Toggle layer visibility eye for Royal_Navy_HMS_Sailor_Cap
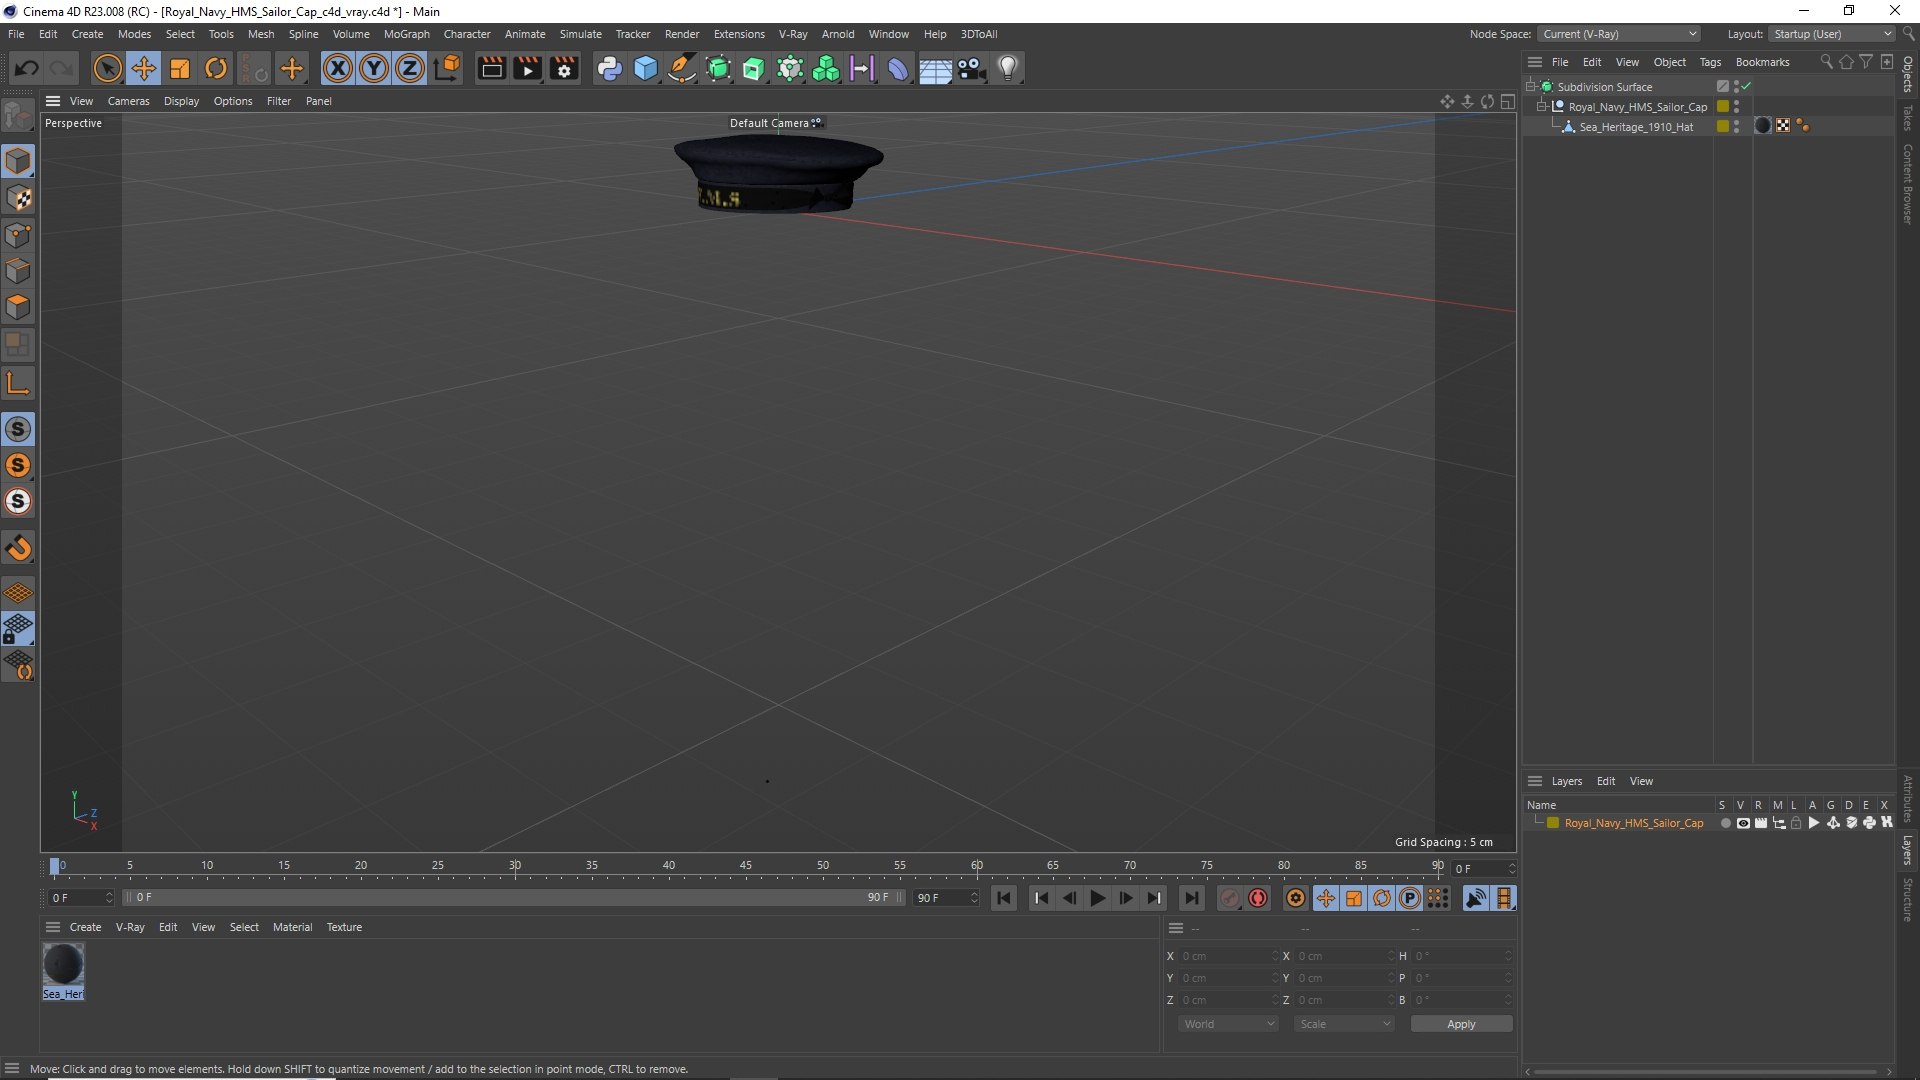Screen dimensions: 1920x1080 [x=1743, y=823]
